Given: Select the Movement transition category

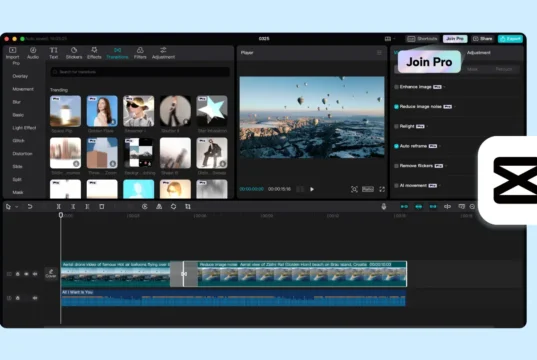Looking at the screenshot, I should click(23, 89).
